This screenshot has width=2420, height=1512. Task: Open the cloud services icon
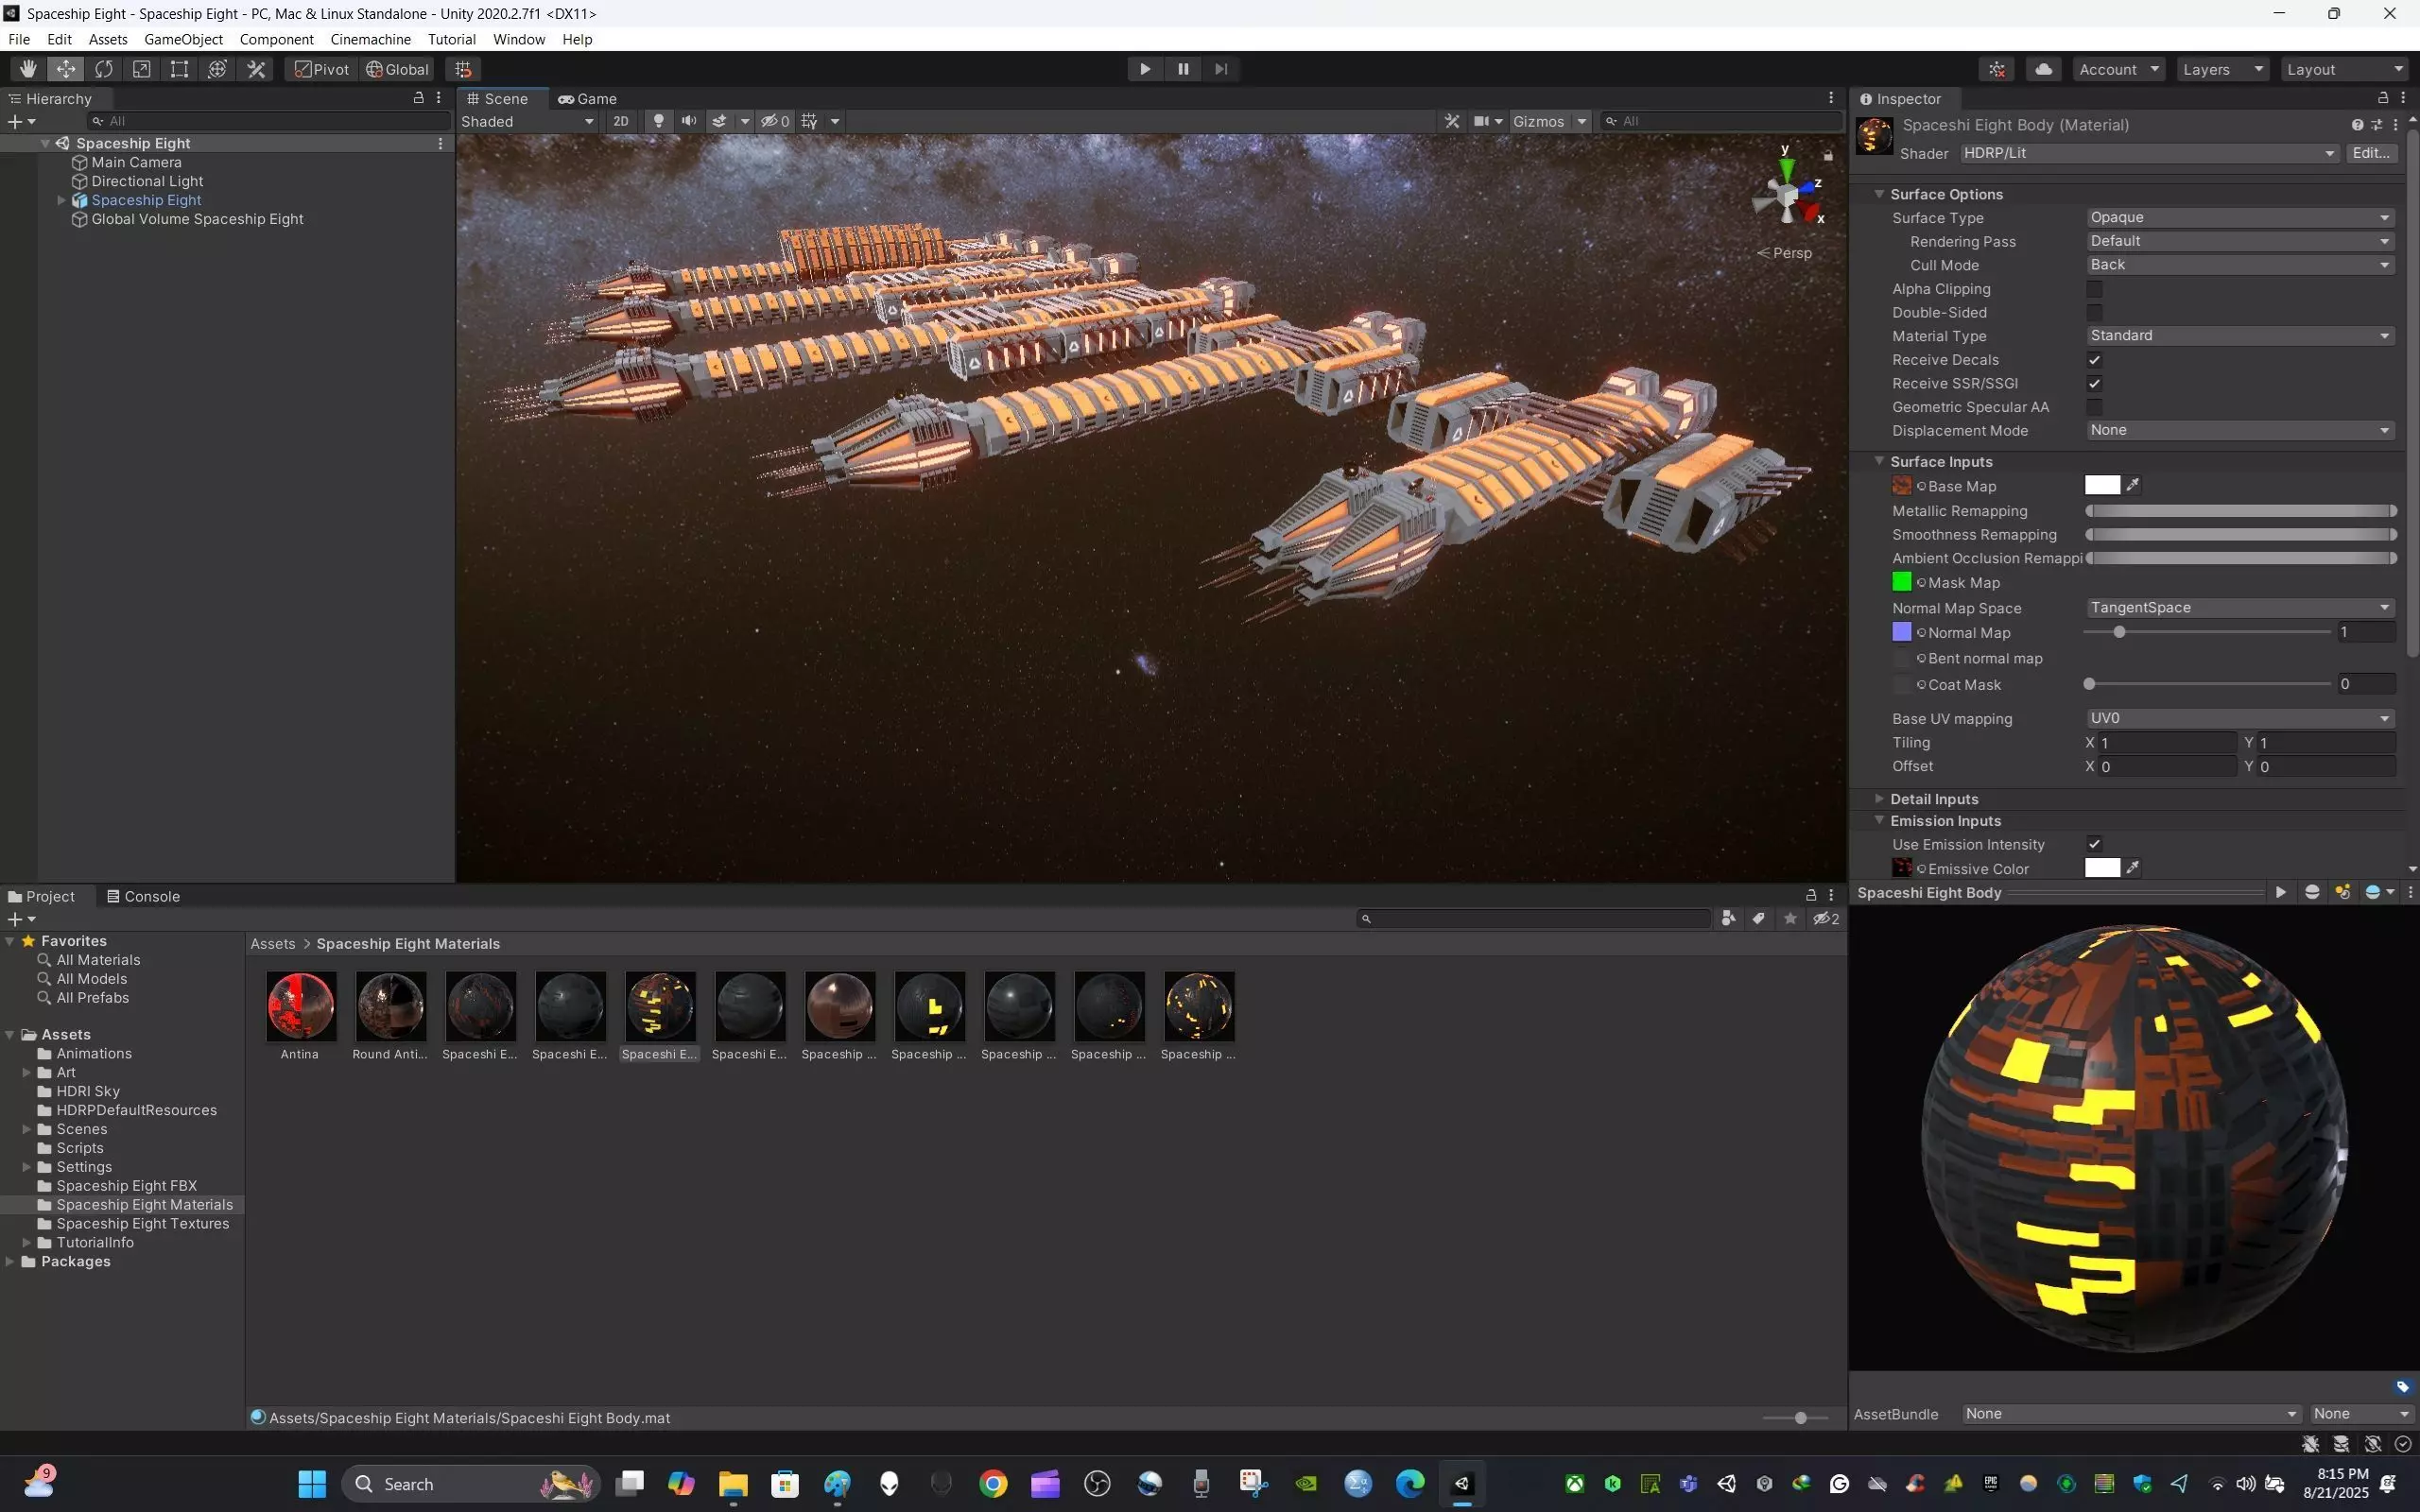point(2043,69)
